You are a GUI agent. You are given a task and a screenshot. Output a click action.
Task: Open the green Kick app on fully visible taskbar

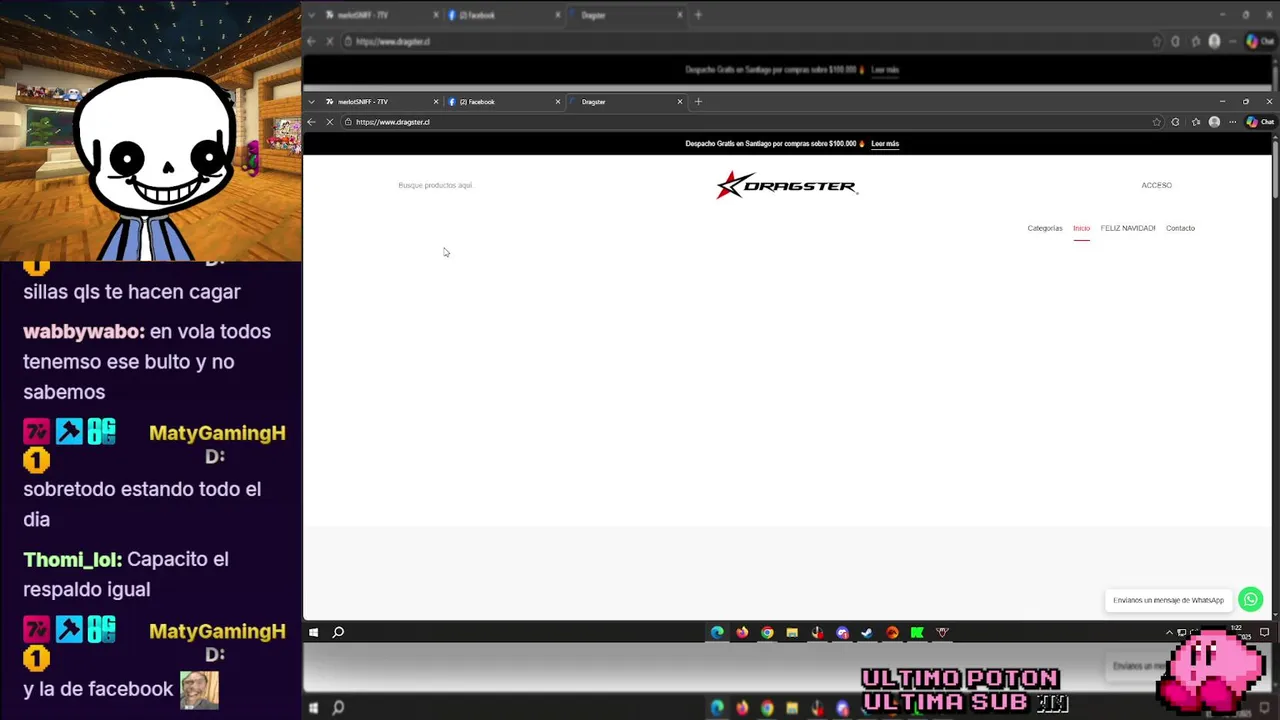[x=917, y=632]
